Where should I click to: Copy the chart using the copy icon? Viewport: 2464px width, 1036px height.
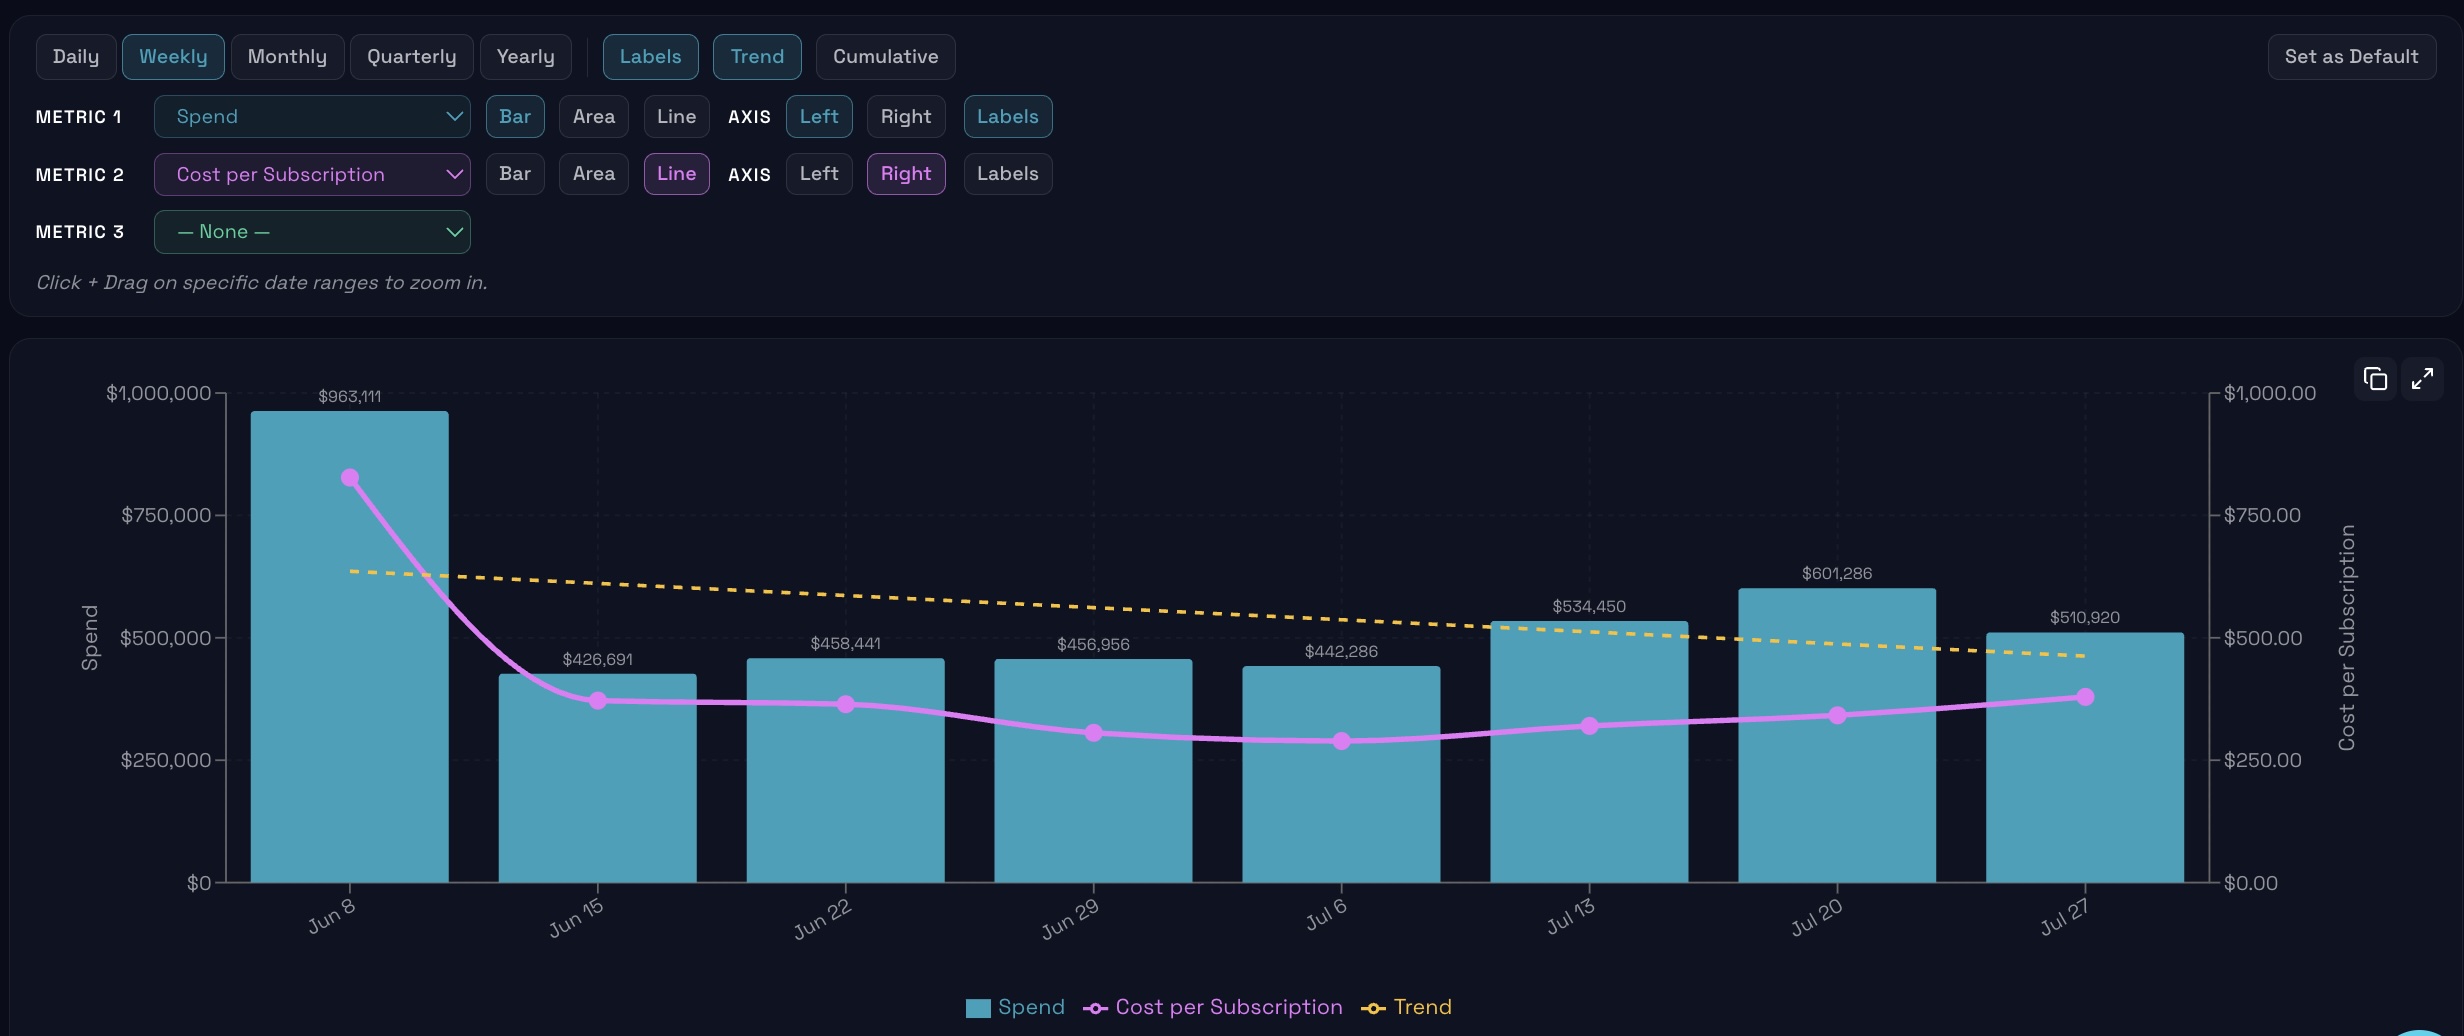click(2375, 379)
